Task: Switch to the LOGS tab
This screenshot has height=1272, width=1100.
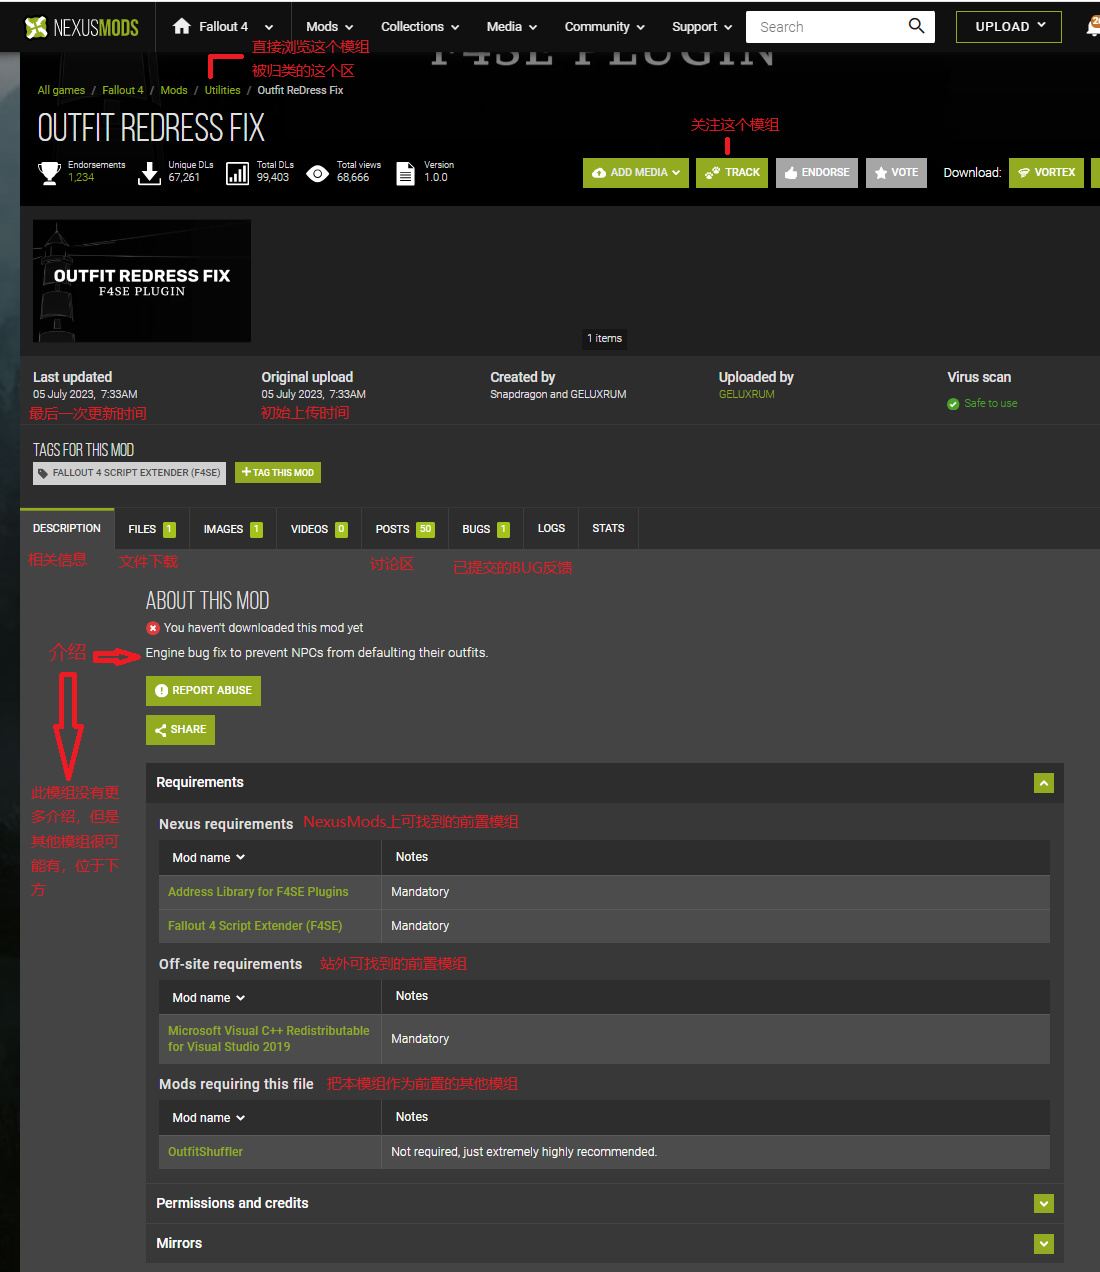Action: click(551, 529)
